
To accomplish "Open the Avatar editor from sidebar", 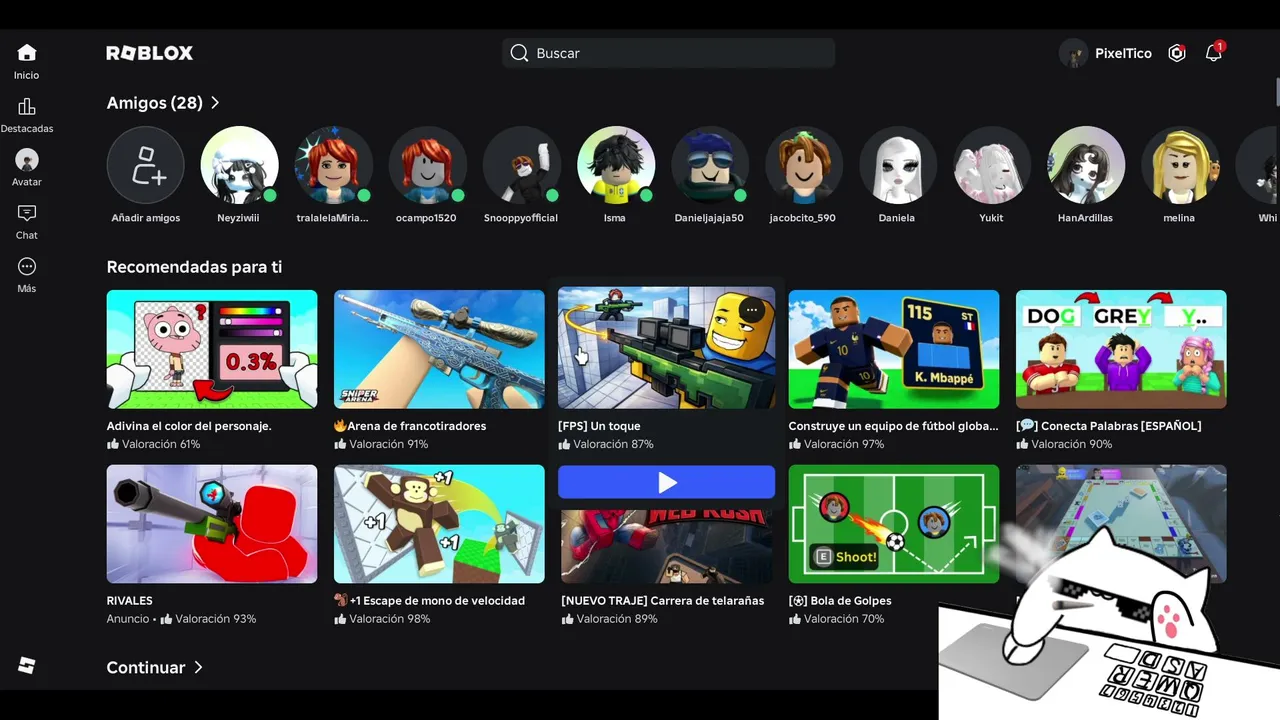I will coord(27,168).
